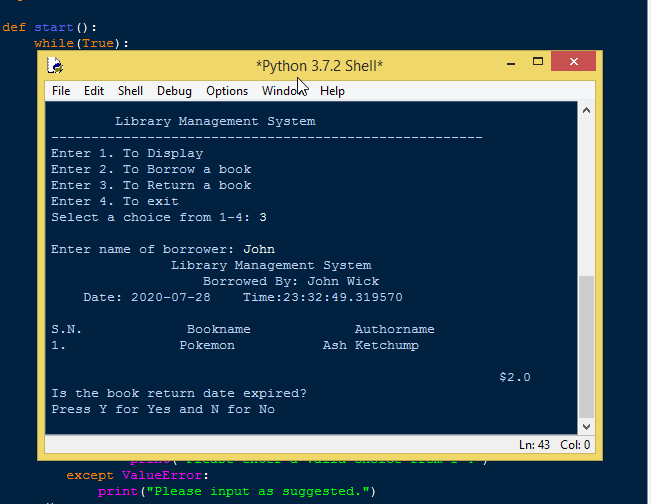Click the scrollbar up arrow in shell

(x=586, y=111)
